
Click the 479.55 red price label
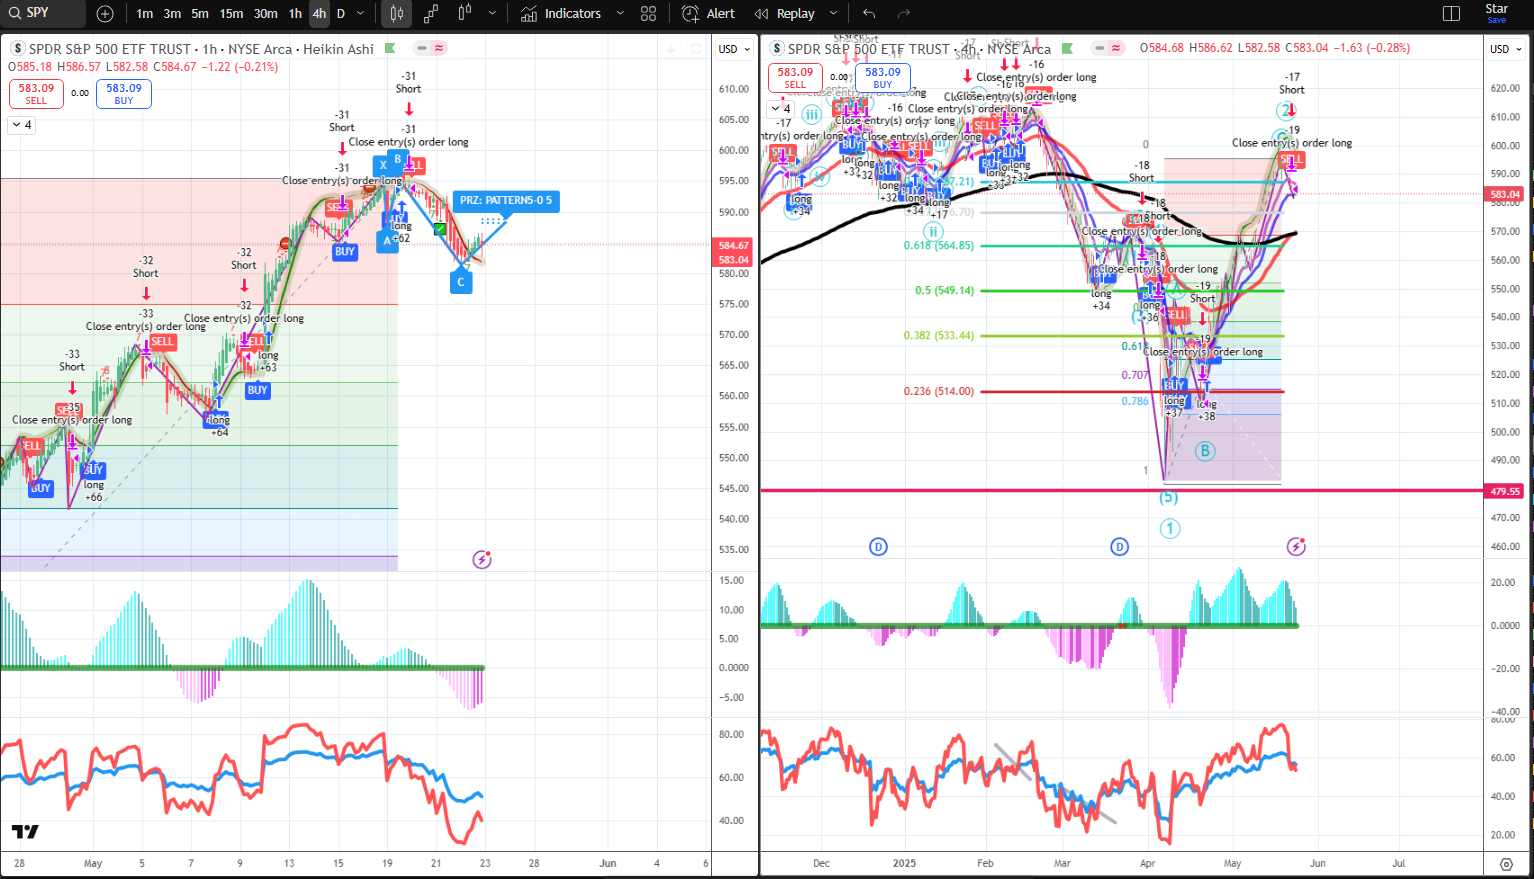click(x=1505, y=491)
